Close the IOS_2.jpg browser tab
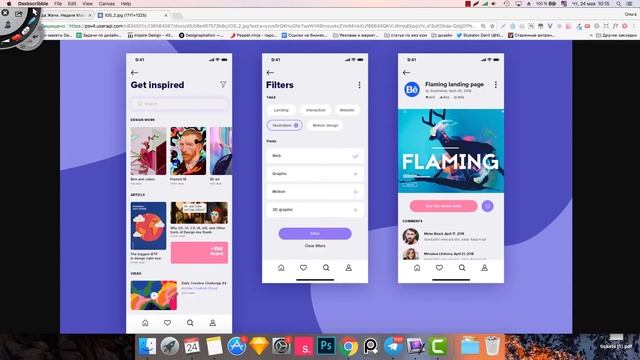This screenshot has height=360, width=640. (166, 15)
